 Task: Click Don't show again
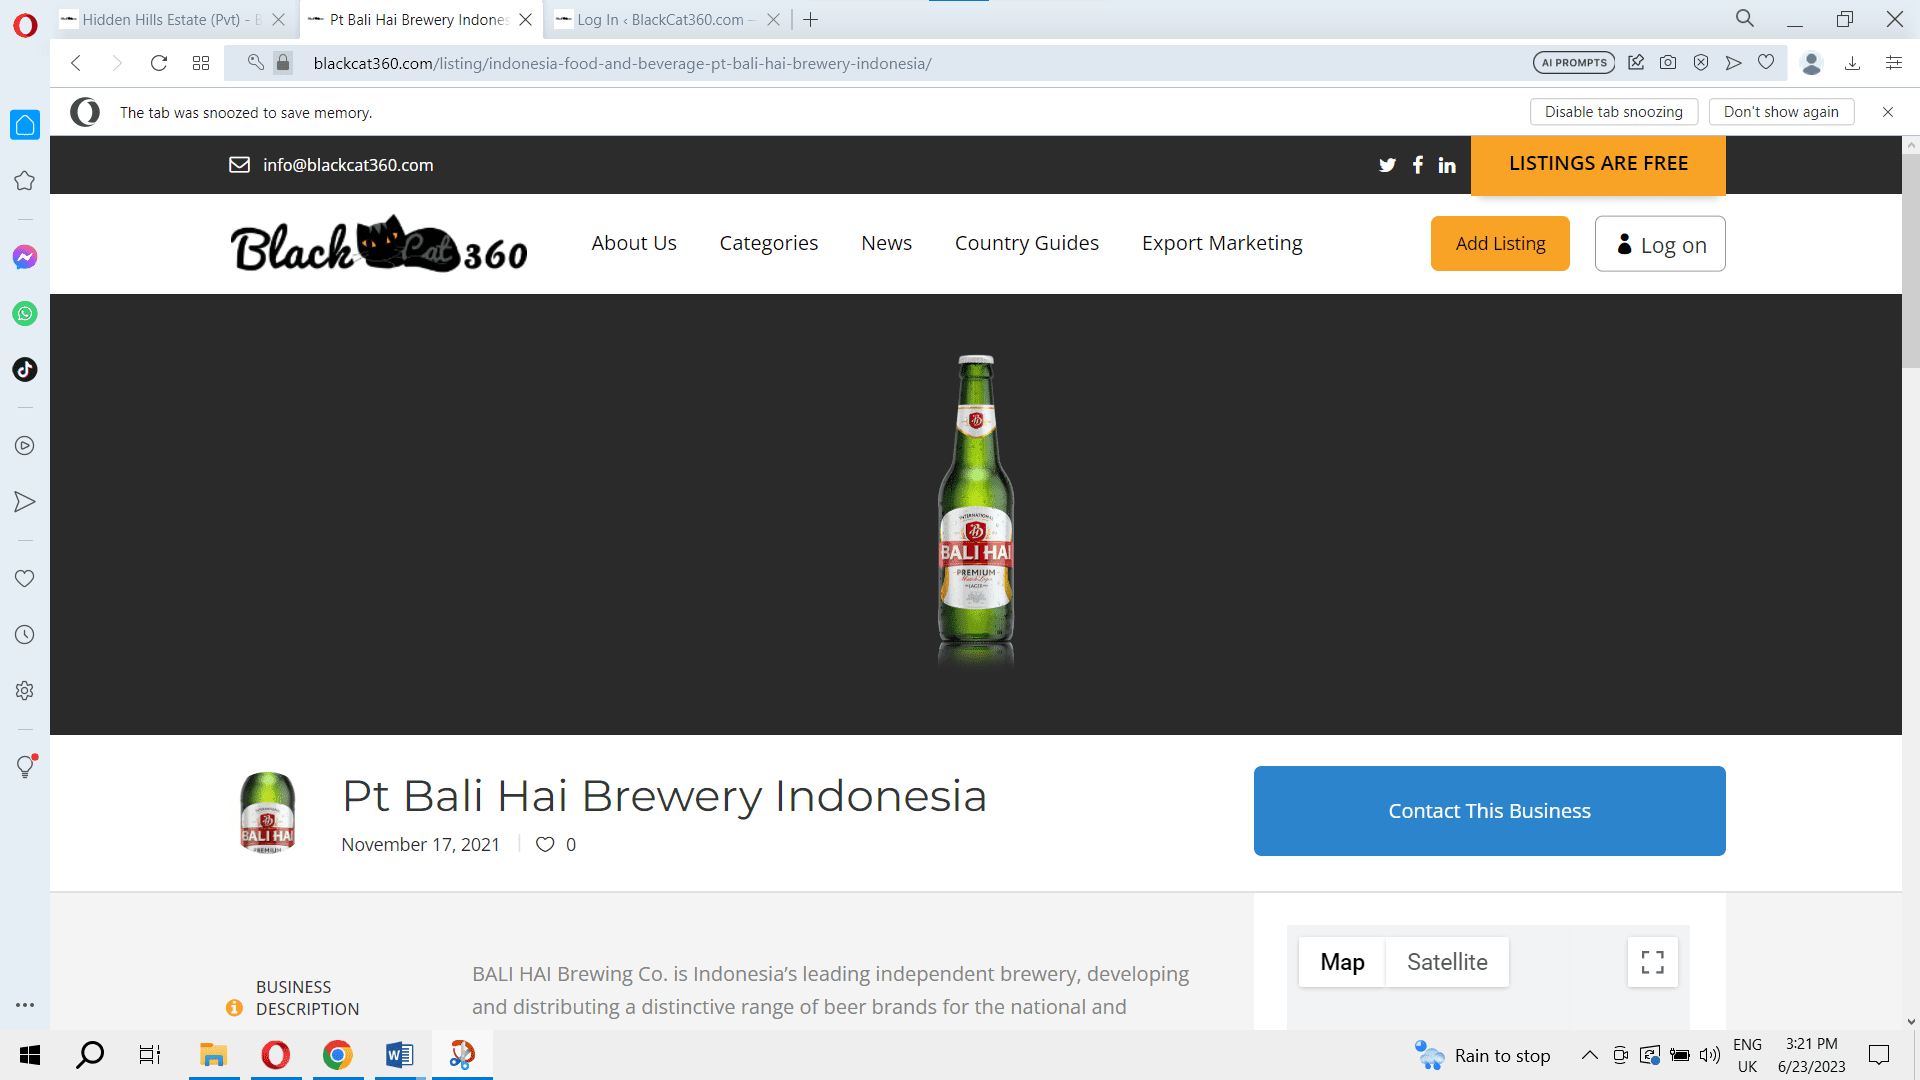point(1781,112)
